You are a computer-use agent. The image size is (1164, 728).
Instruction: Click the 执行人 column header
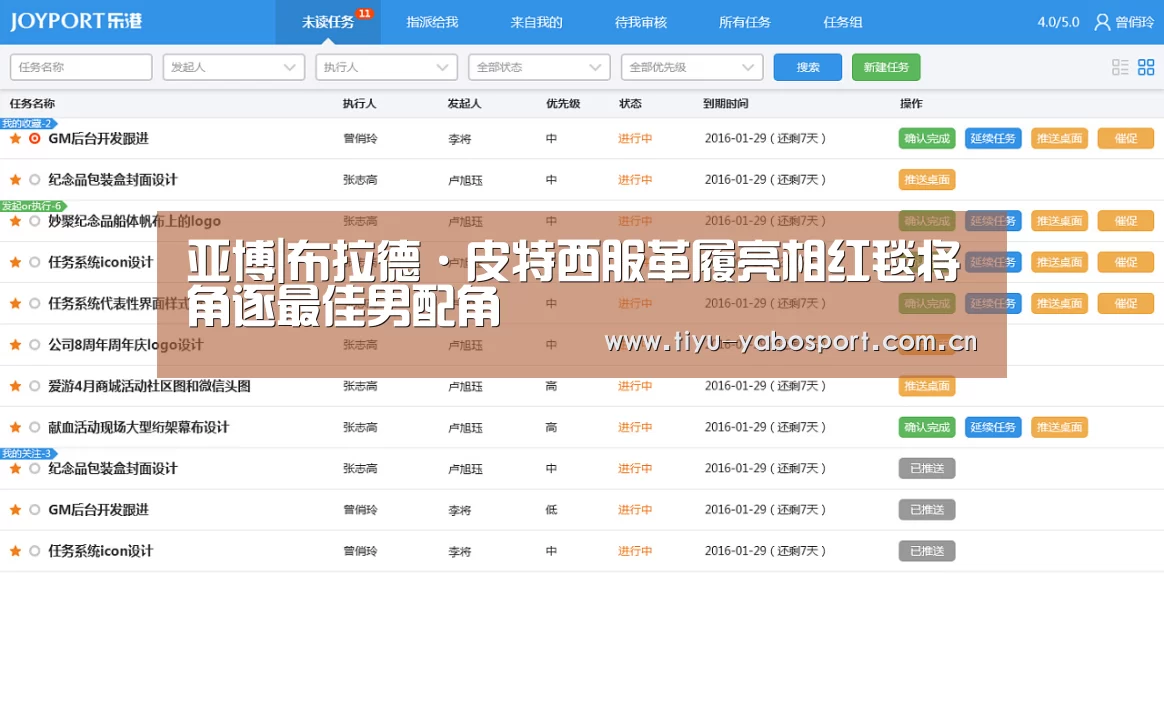pos(359,104)
